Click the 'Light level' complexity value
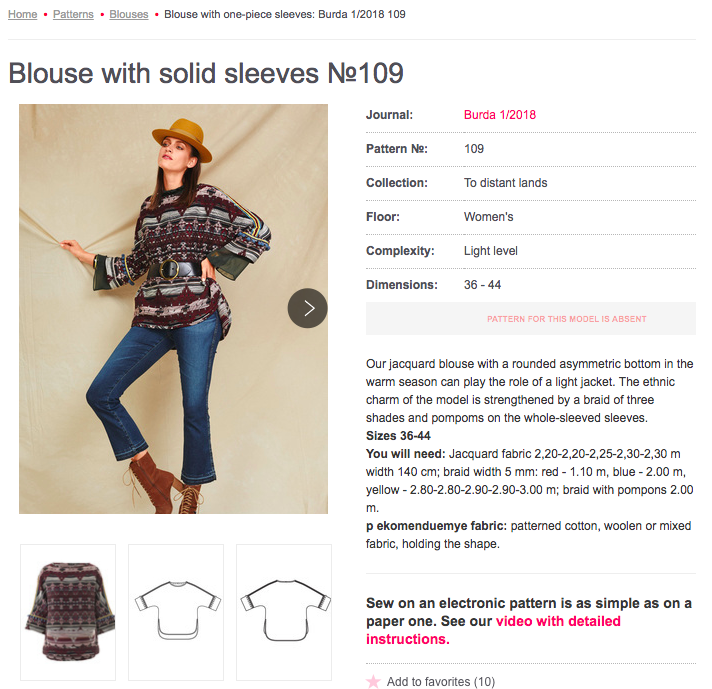 click(491, 251)
